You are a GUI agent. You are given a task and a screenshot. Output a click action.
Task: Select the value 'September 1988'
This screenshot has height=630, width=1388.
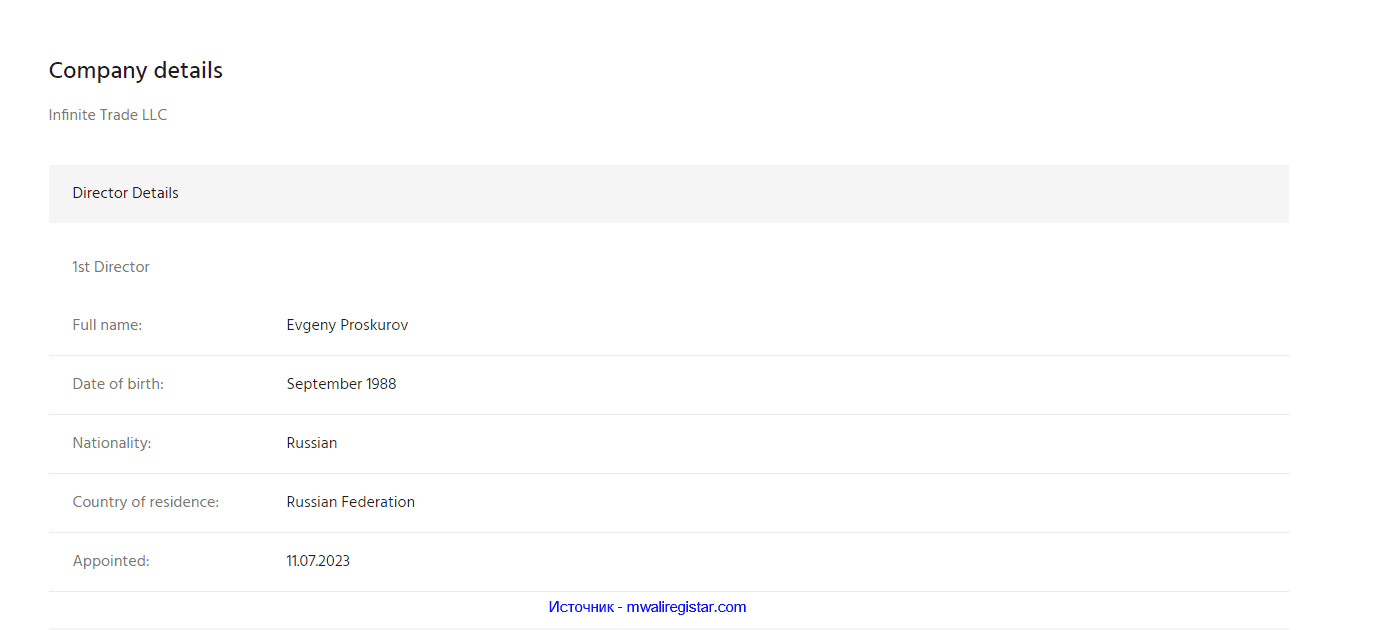(341, 385)
